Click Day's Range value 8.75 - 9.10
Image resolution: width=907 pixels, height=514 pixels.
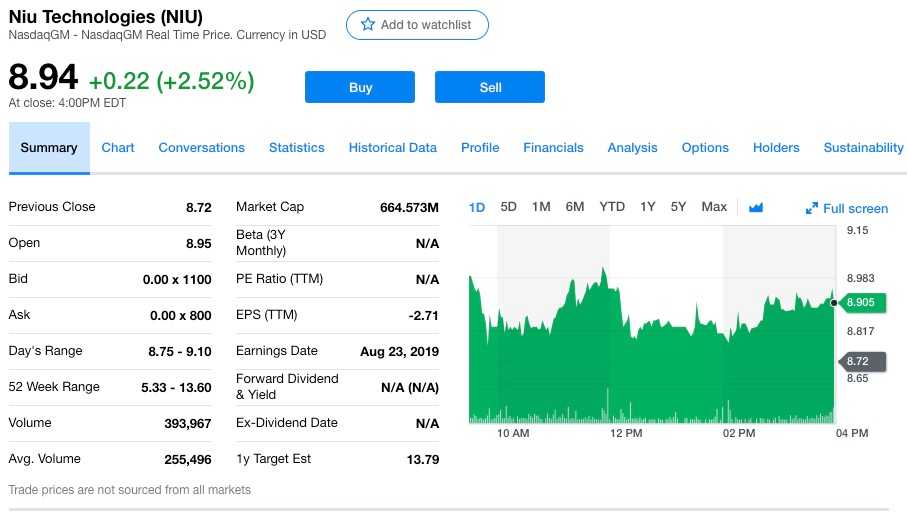[180, 352]
